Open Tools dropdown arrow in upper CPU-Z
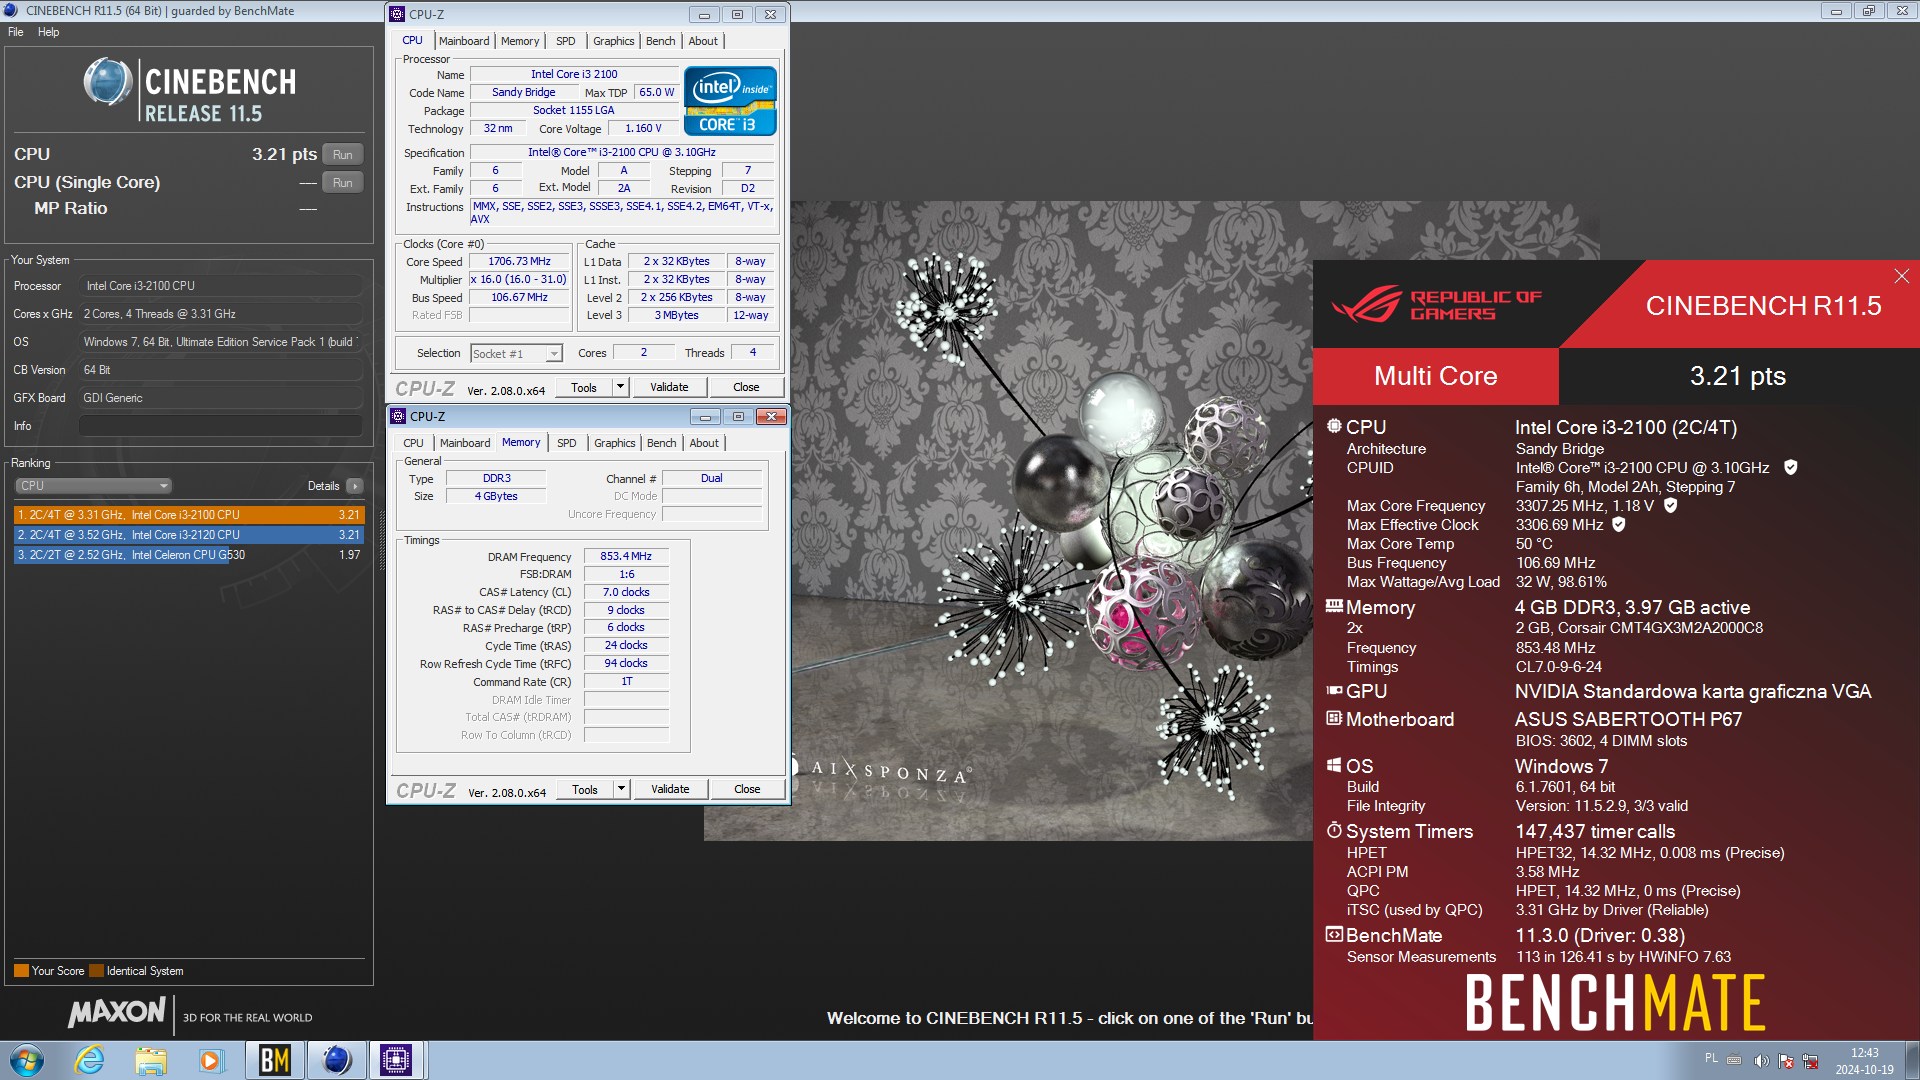The image size is (1920, 1080). pos(620,387)
